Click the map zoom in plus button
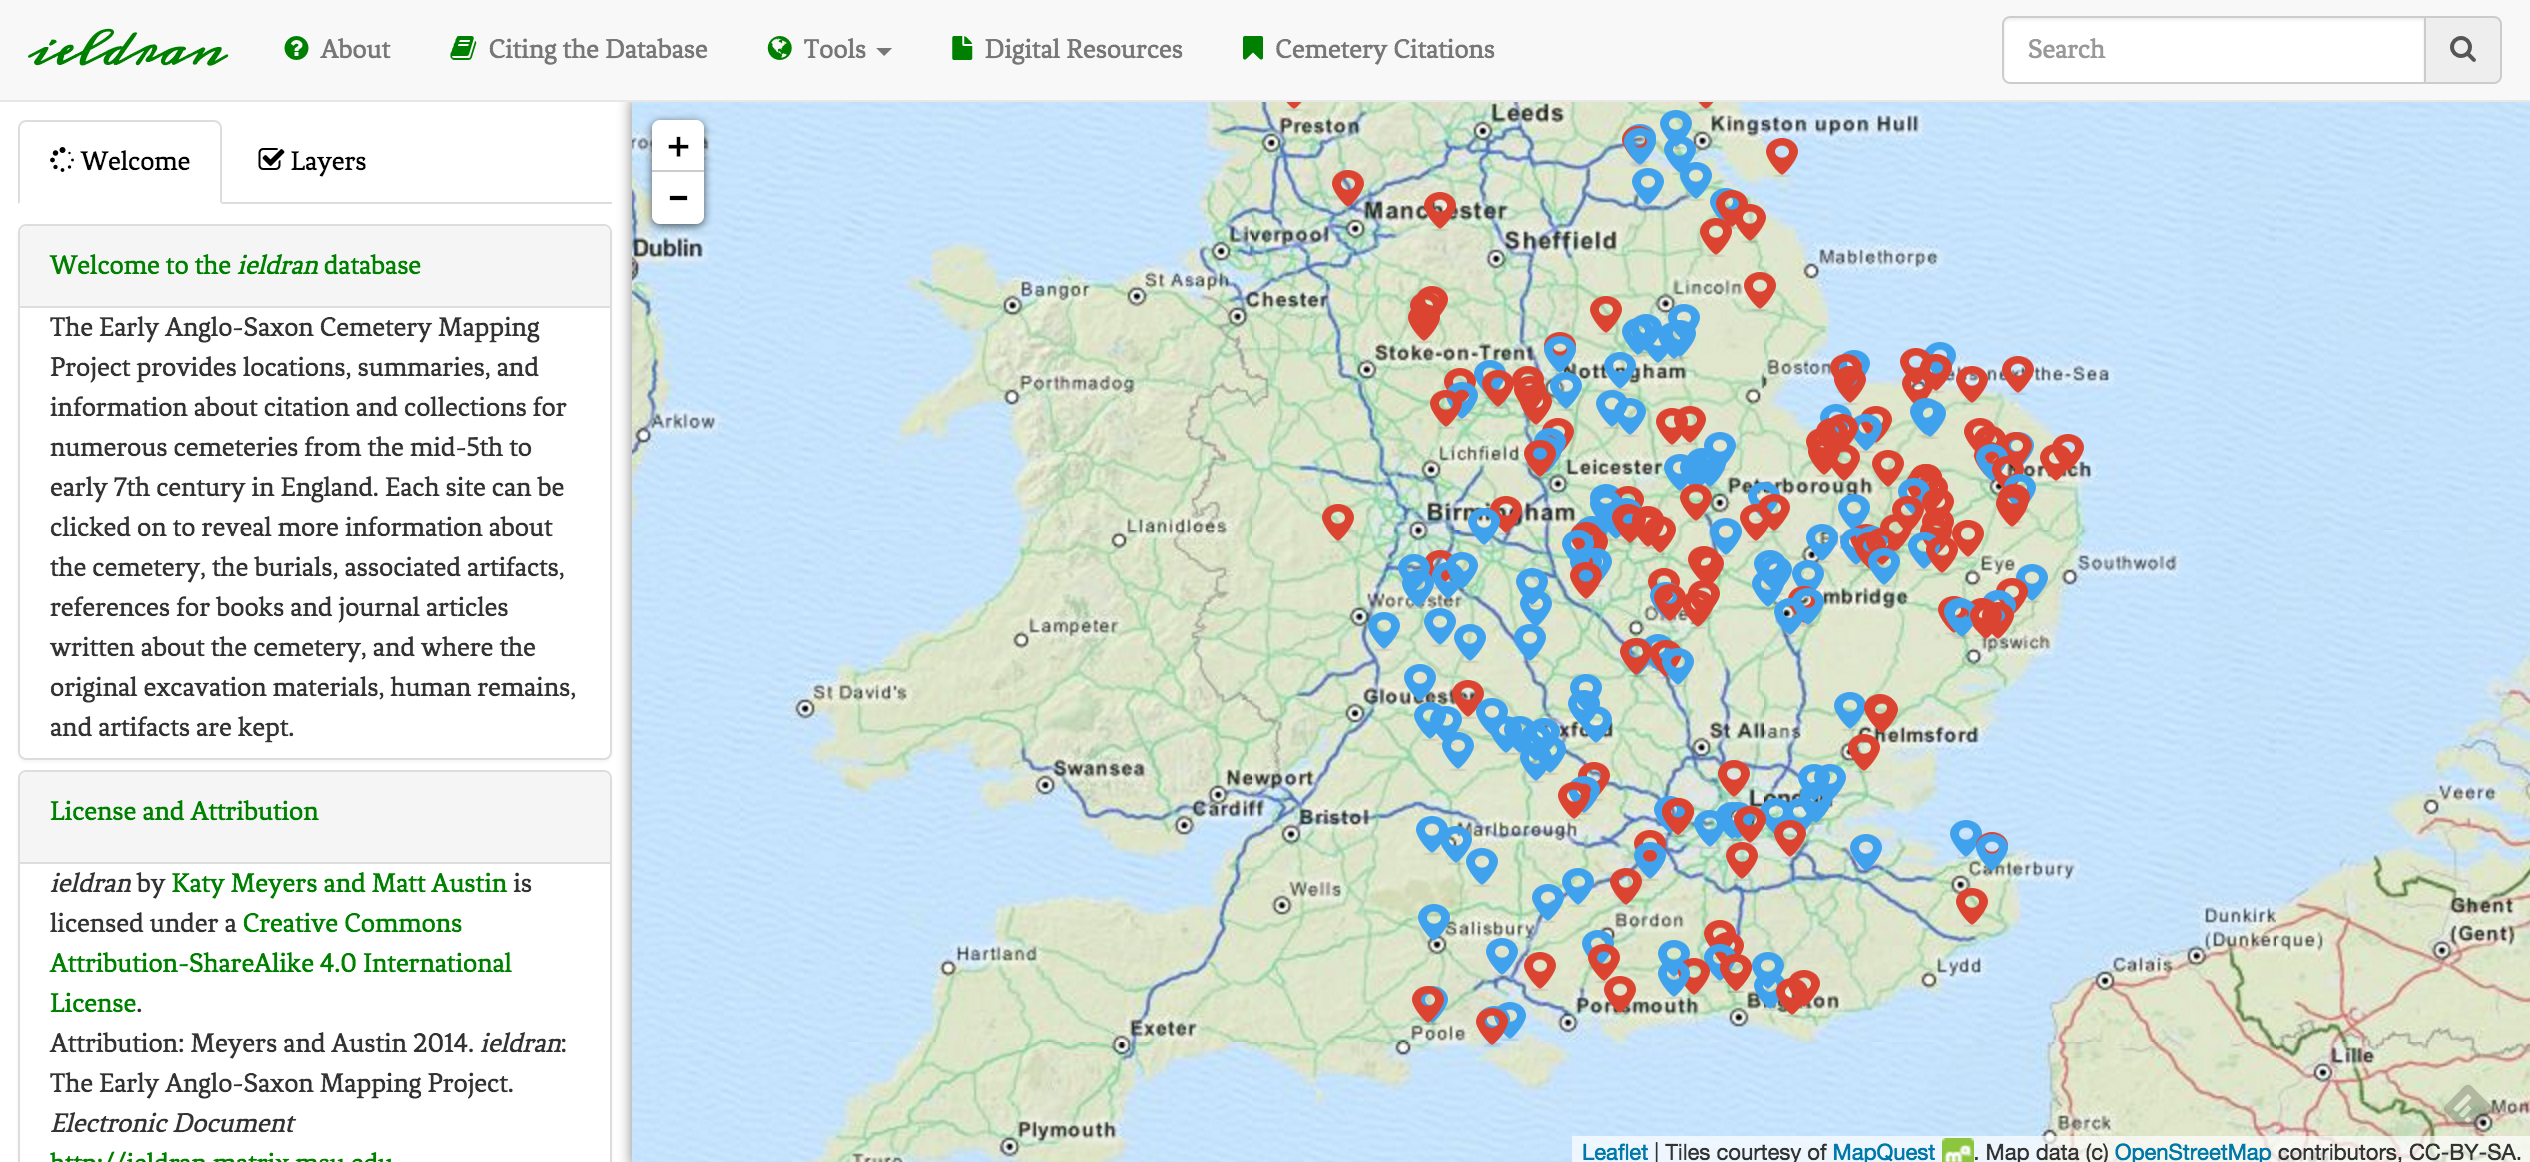Image resolution: width=2530 pixels, height=1162 pixels. [x=678, y=147]
